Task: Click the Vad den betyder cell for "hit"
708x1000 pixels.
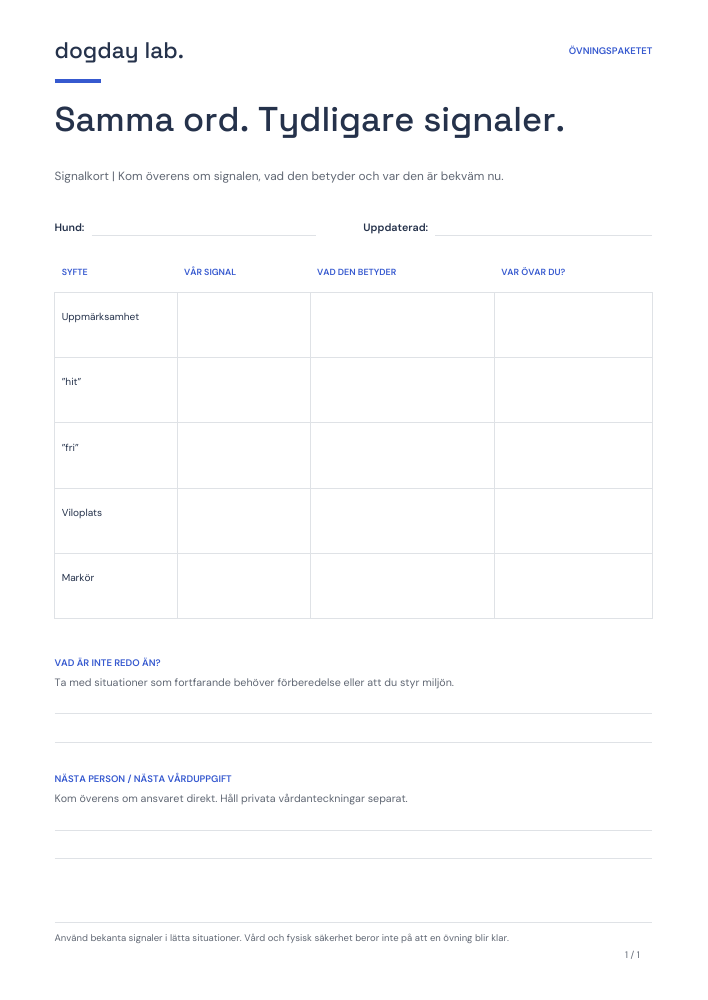Action: click(x=402, y=390)
